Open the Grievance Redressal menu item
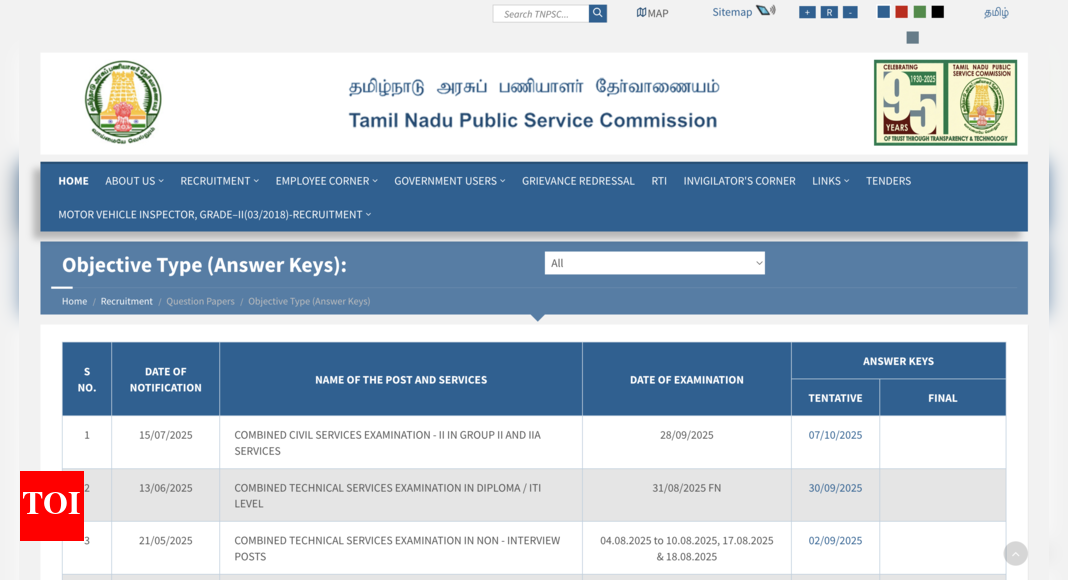Image resolution: width=1068 pixels, height=580 pixels. [x=578, y=181]
